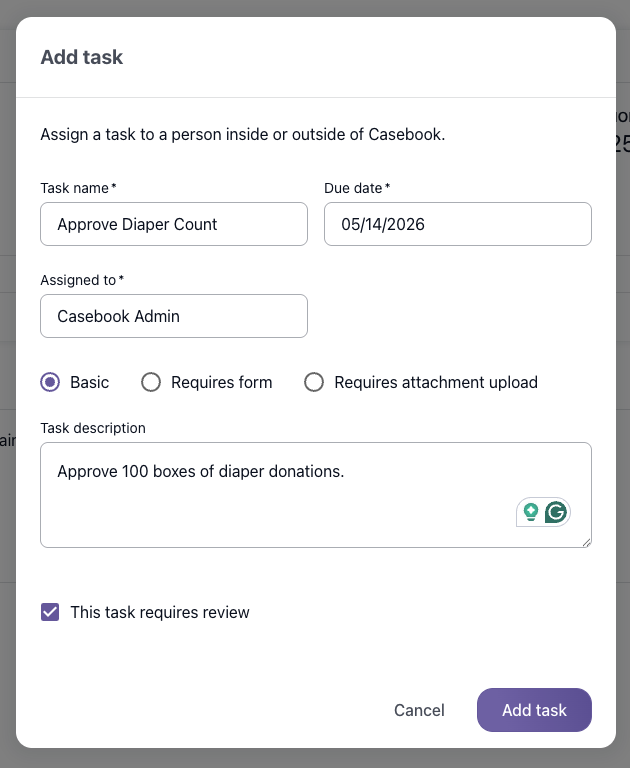The height and width of the screenshot is (768, 630).
Task: Click the Grammarly lightbulb suggestions icon
Action: [531, 512]
